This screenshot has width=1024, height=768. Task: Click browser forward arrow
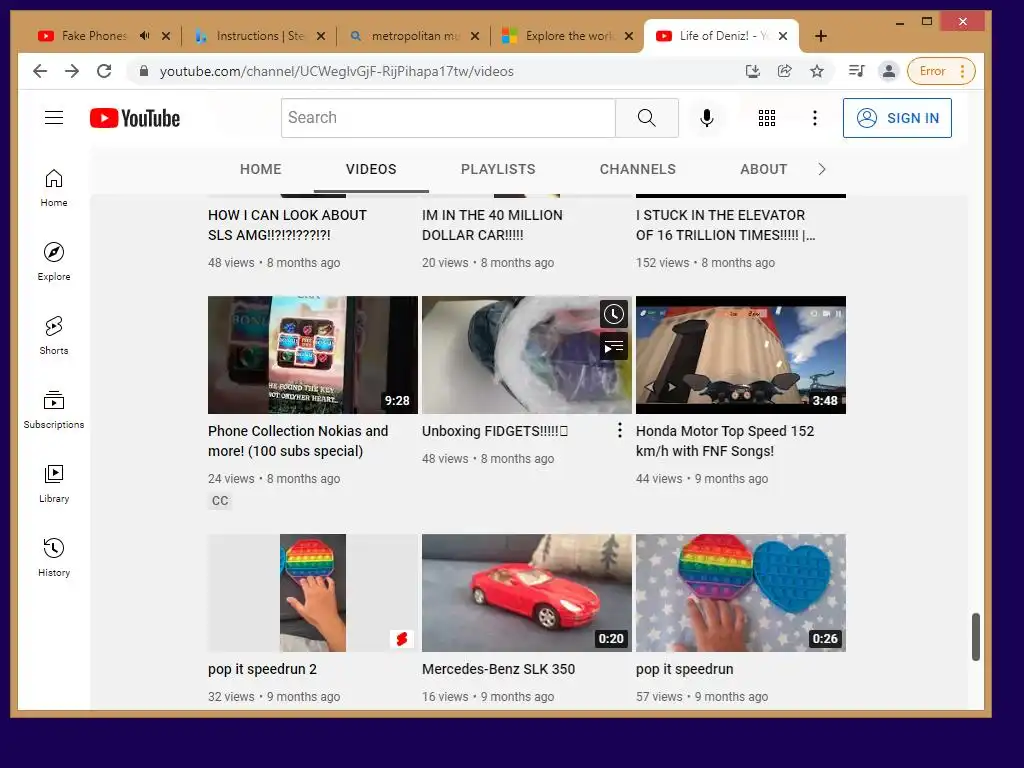[72, 71]
